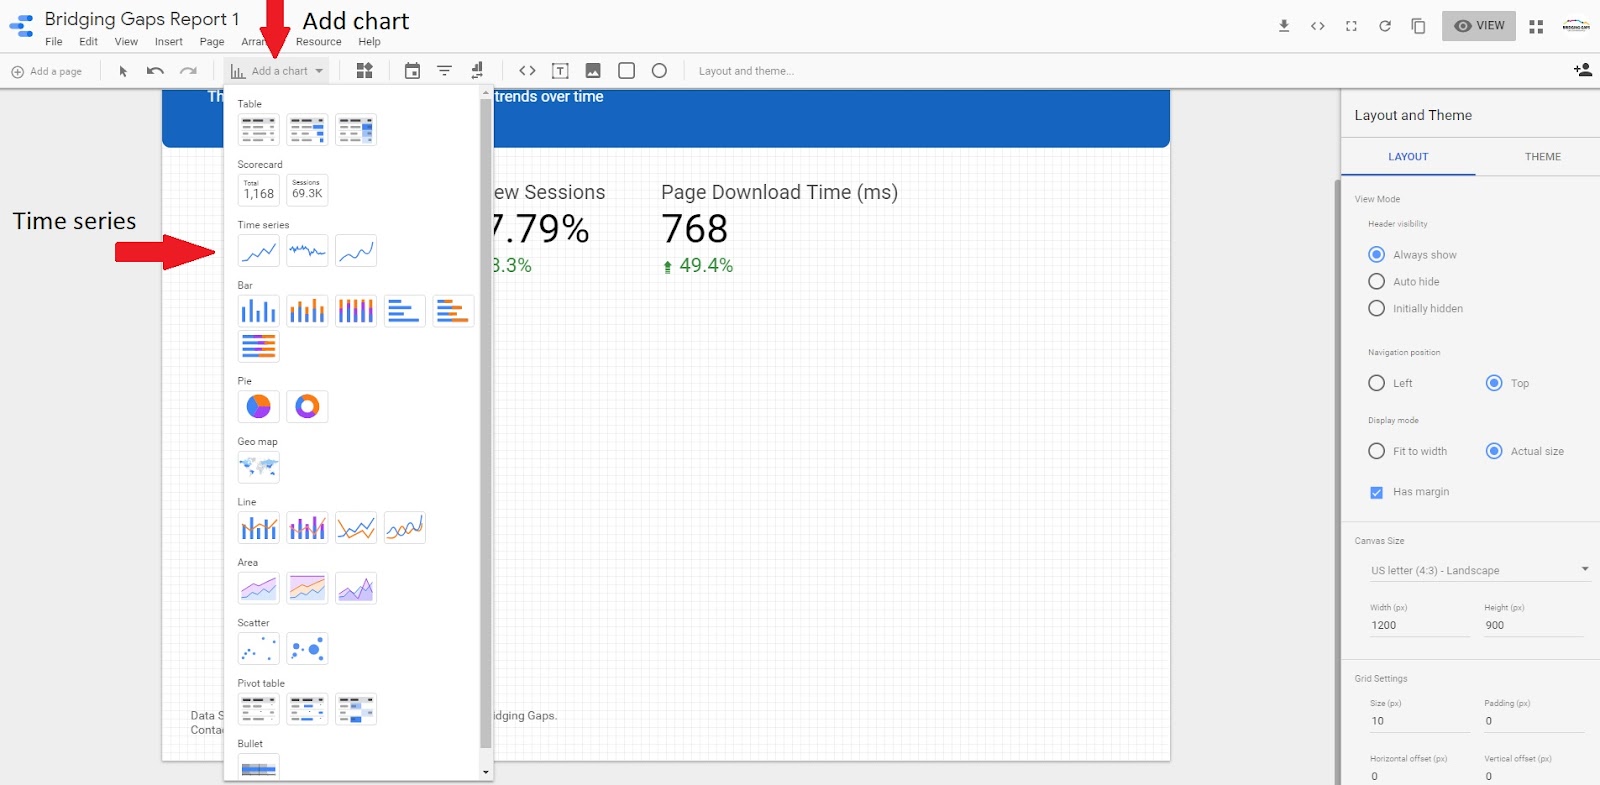Insert an image element
This screenshot has height=785, width=1600.
(x=593, y=71)
